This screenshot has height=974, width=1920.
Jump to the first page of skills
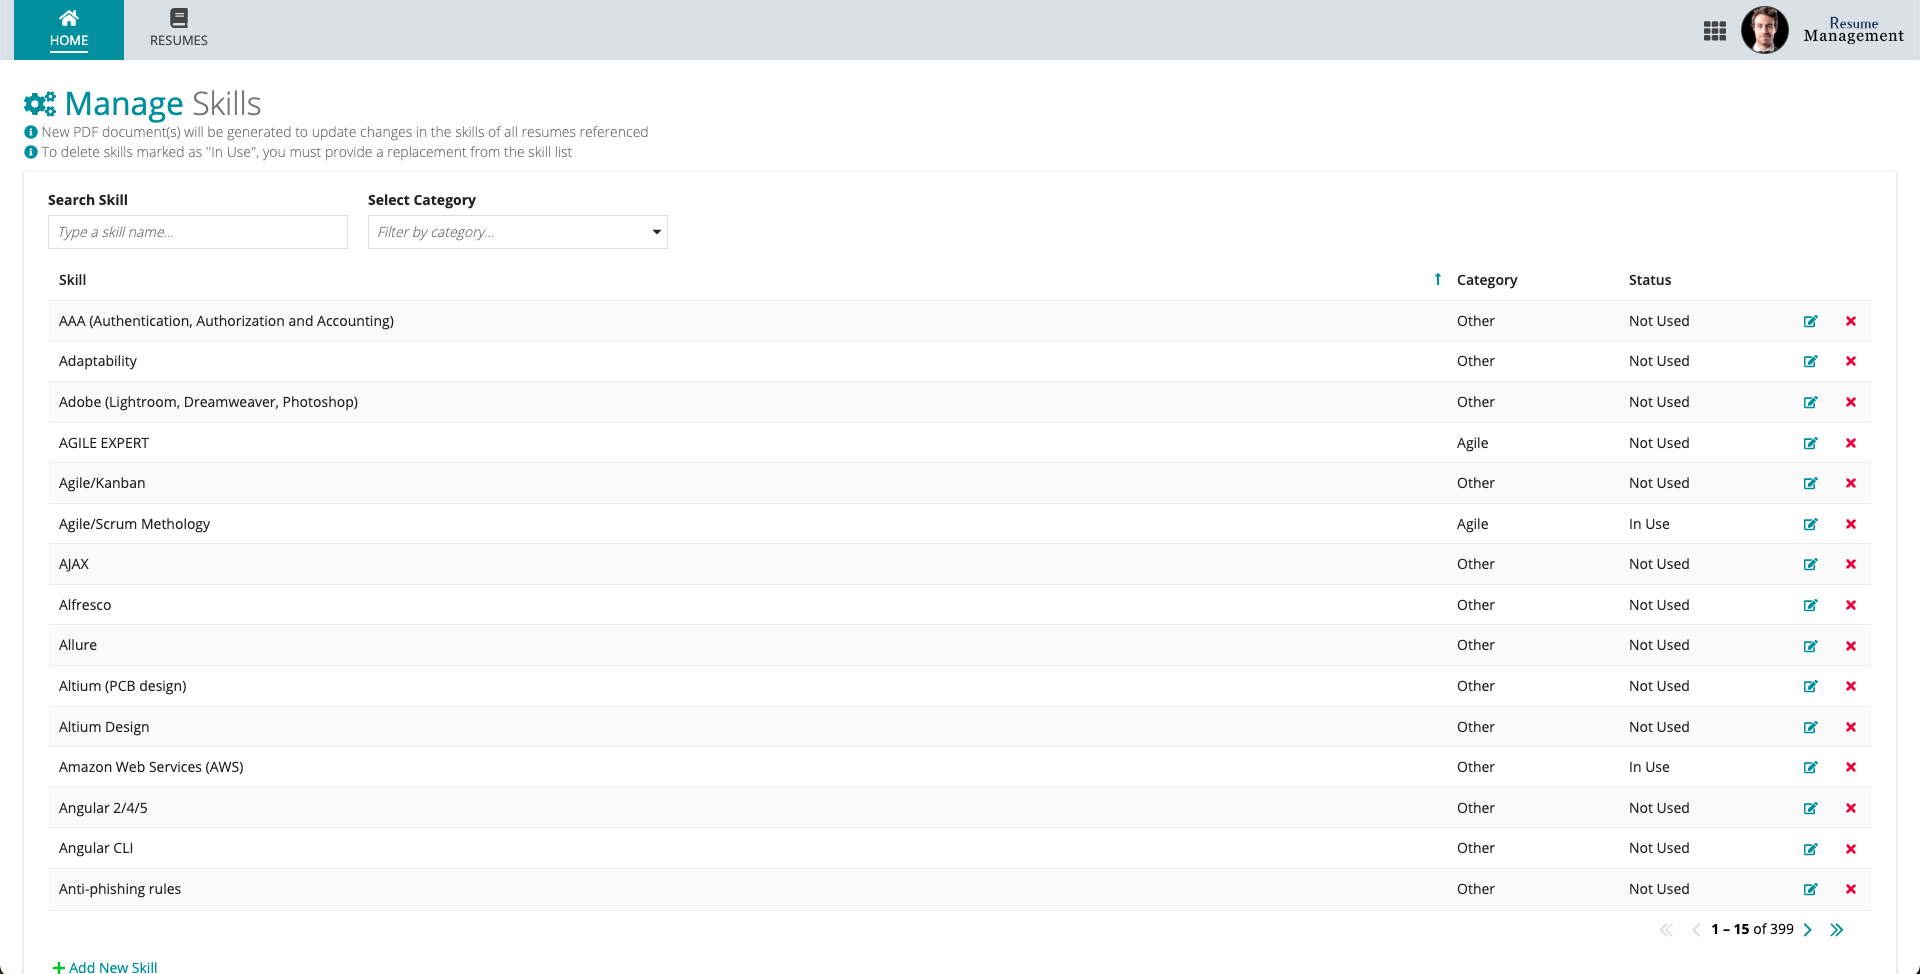pyautogui.click(x=1666, y=930)
